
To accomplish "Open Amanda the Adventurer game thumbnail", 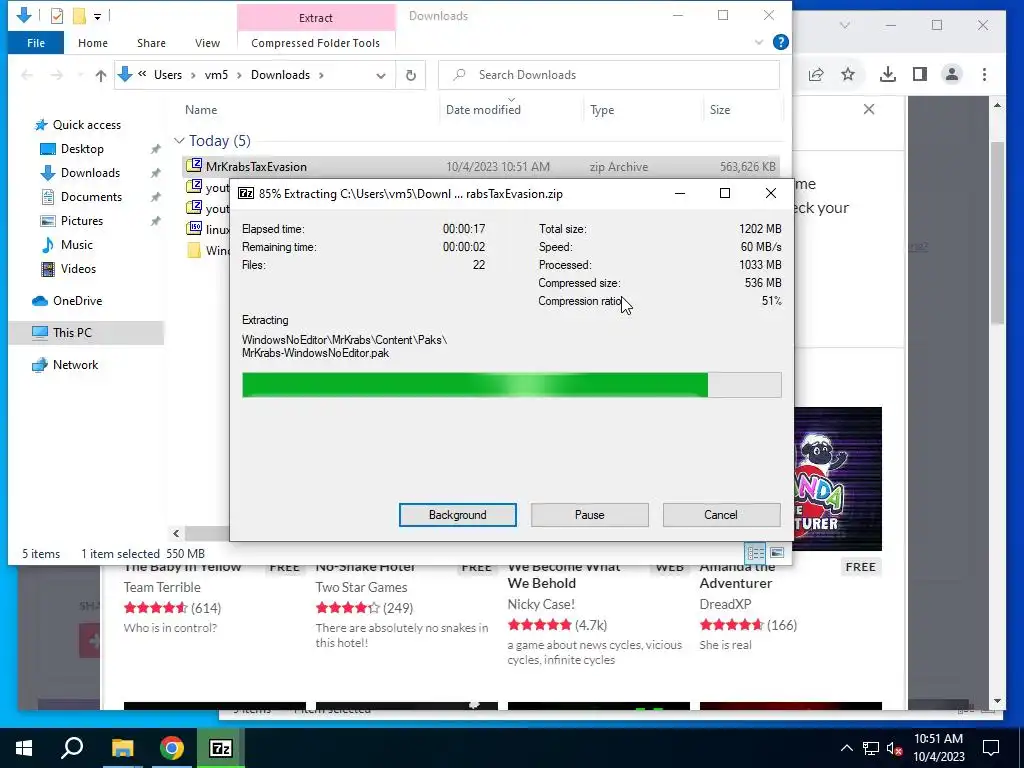I will 838,479.
